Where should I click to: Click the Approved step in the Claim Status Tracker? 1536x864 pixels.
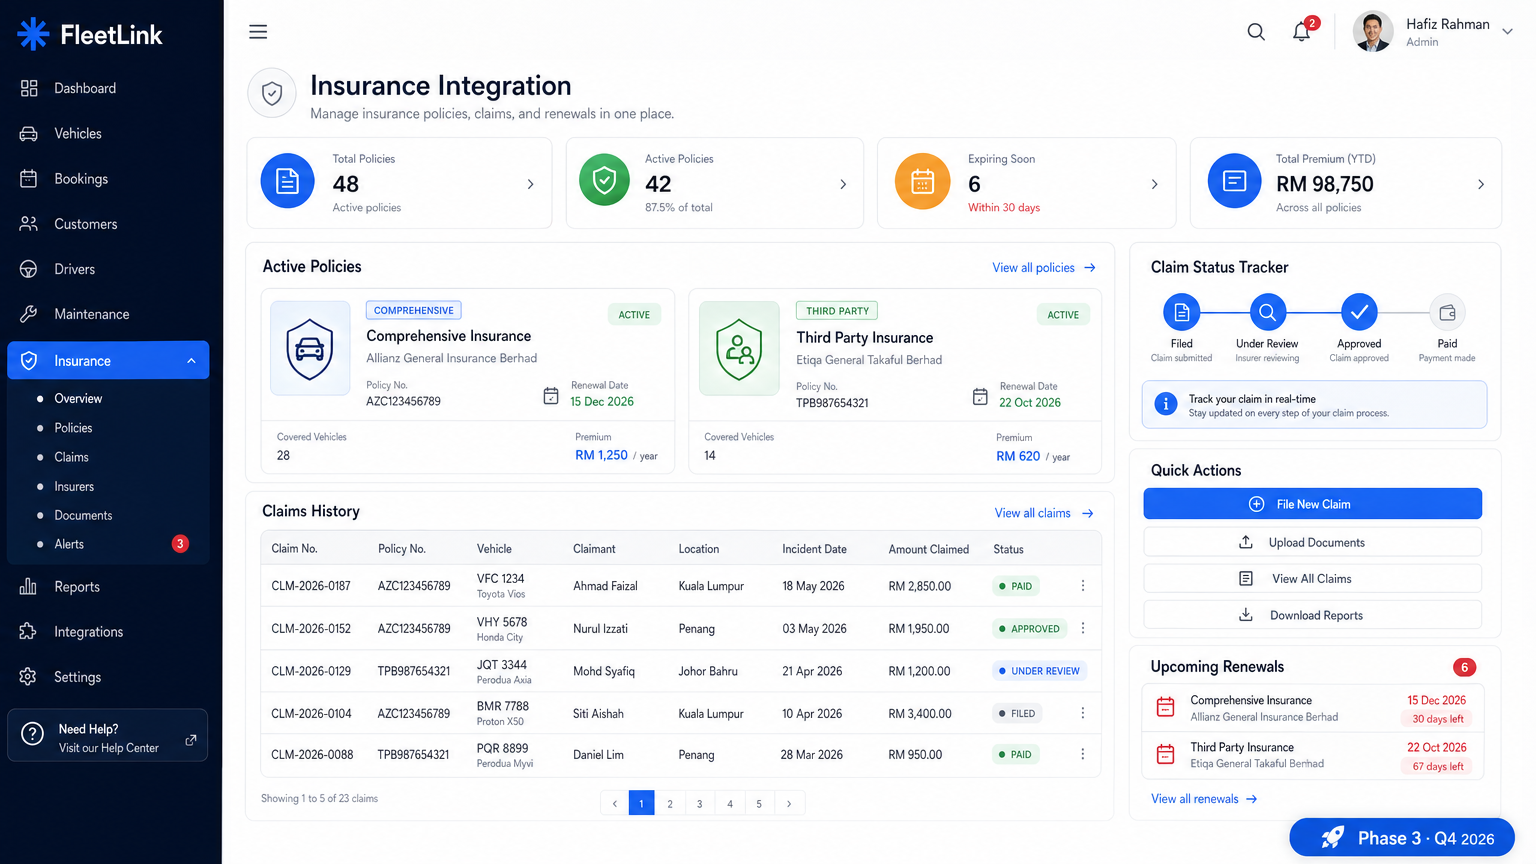(x=1358, y=312)
